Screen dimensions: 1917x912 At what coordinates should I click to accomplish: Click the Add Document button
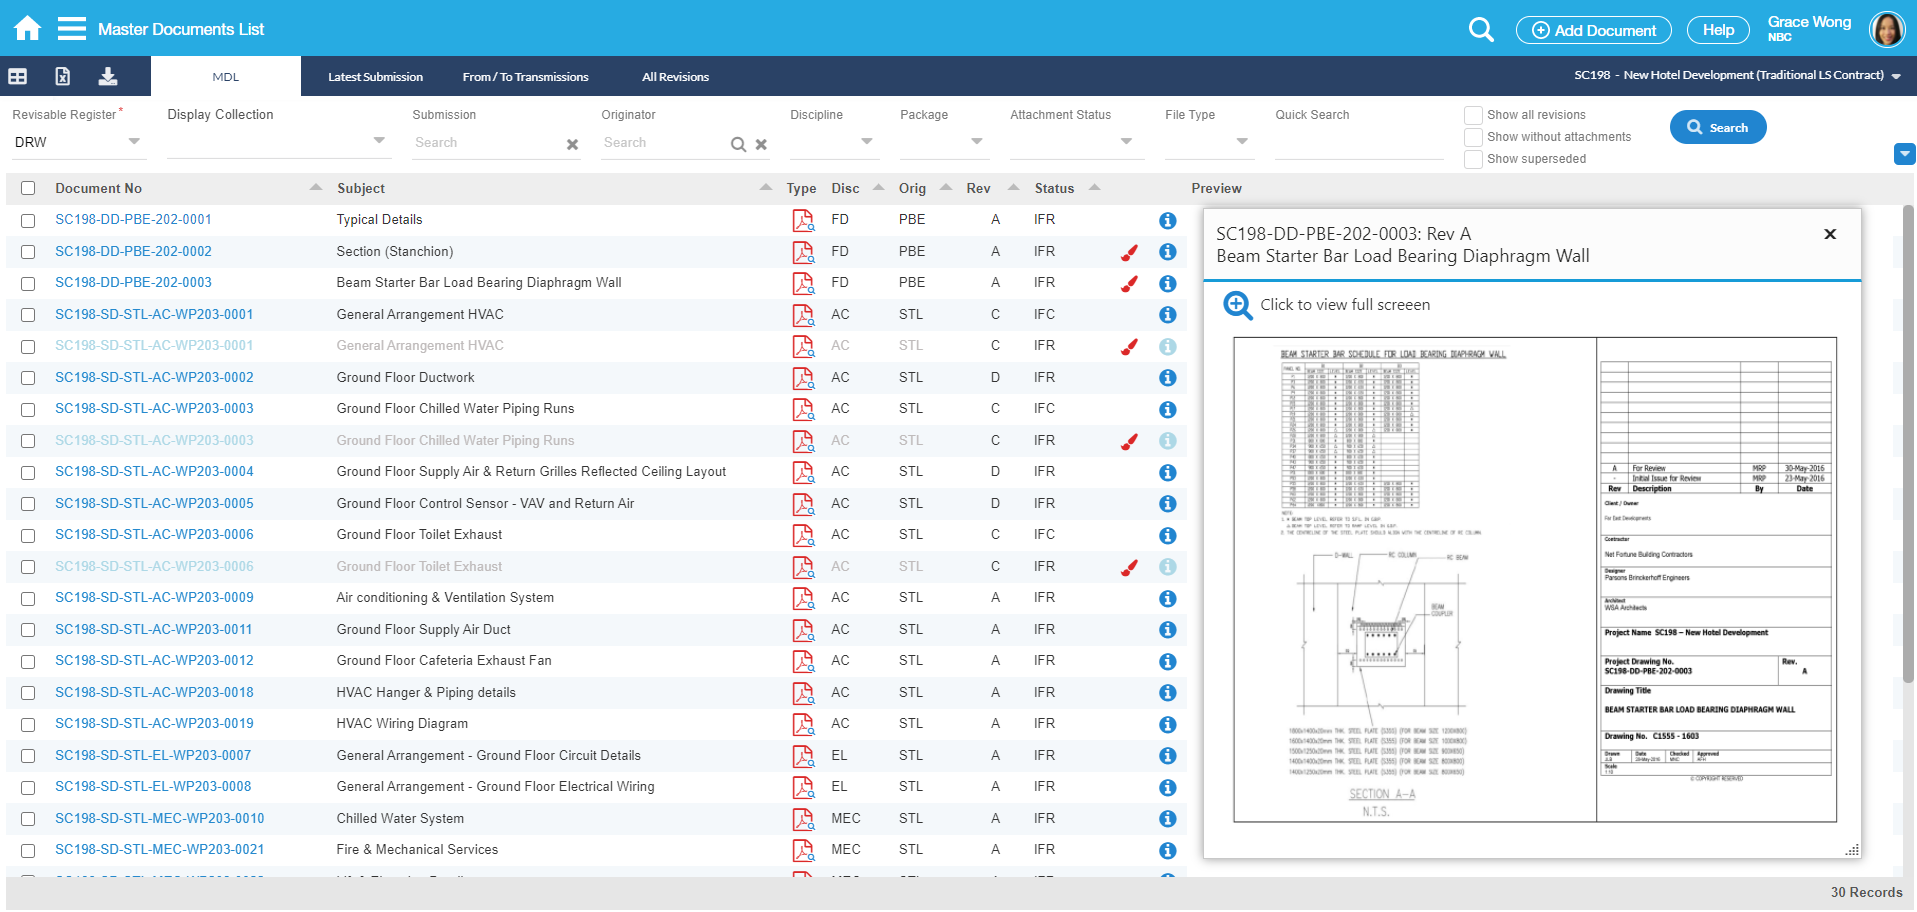[x=1593, y=30]
